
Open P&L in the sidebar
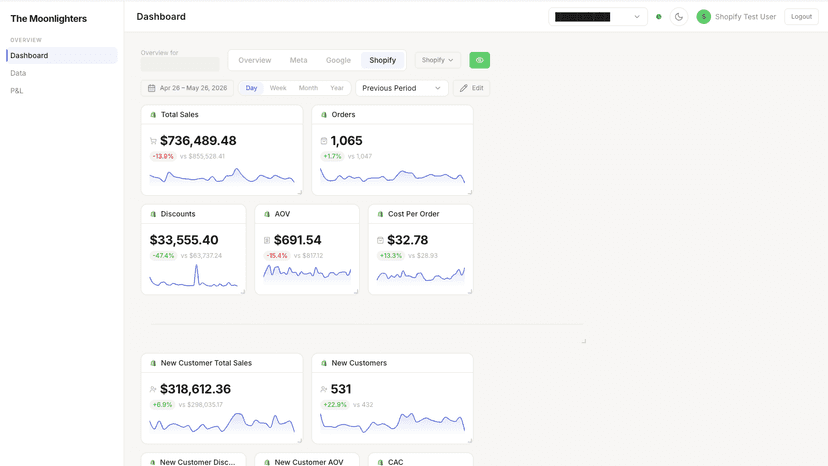pyautogui.click(x=62, y=91)
